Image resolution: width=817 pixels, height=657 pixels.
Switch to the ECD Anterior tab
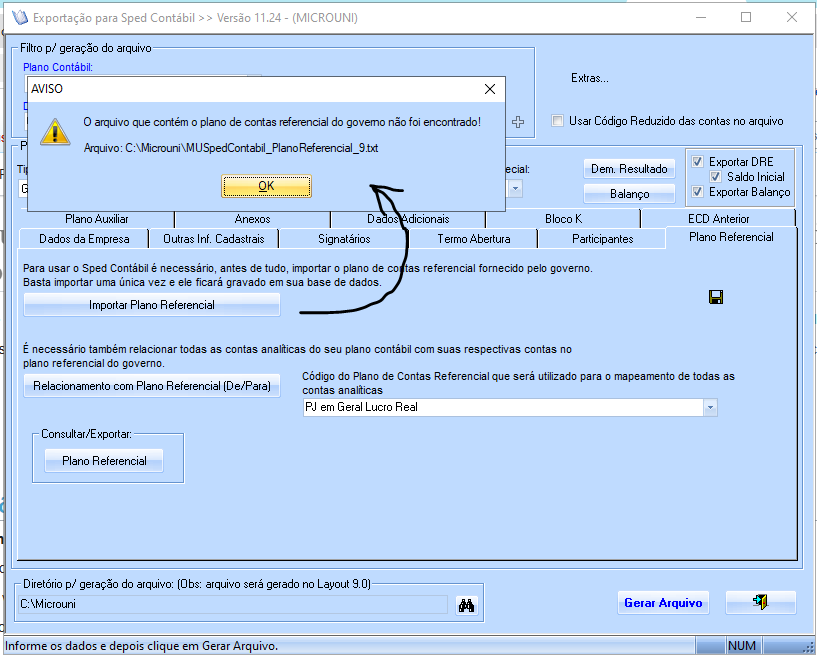[719, 219]
